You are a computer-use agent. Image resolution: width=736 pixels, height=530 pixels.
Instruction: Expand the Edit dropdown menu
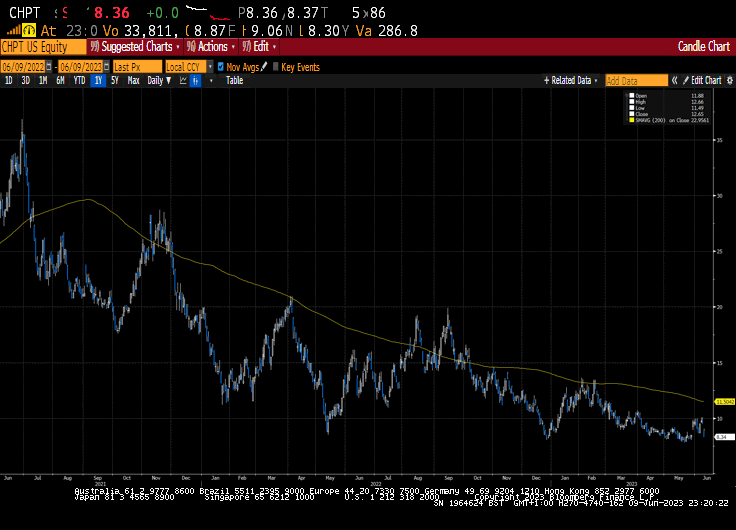[x=259, y=46]
